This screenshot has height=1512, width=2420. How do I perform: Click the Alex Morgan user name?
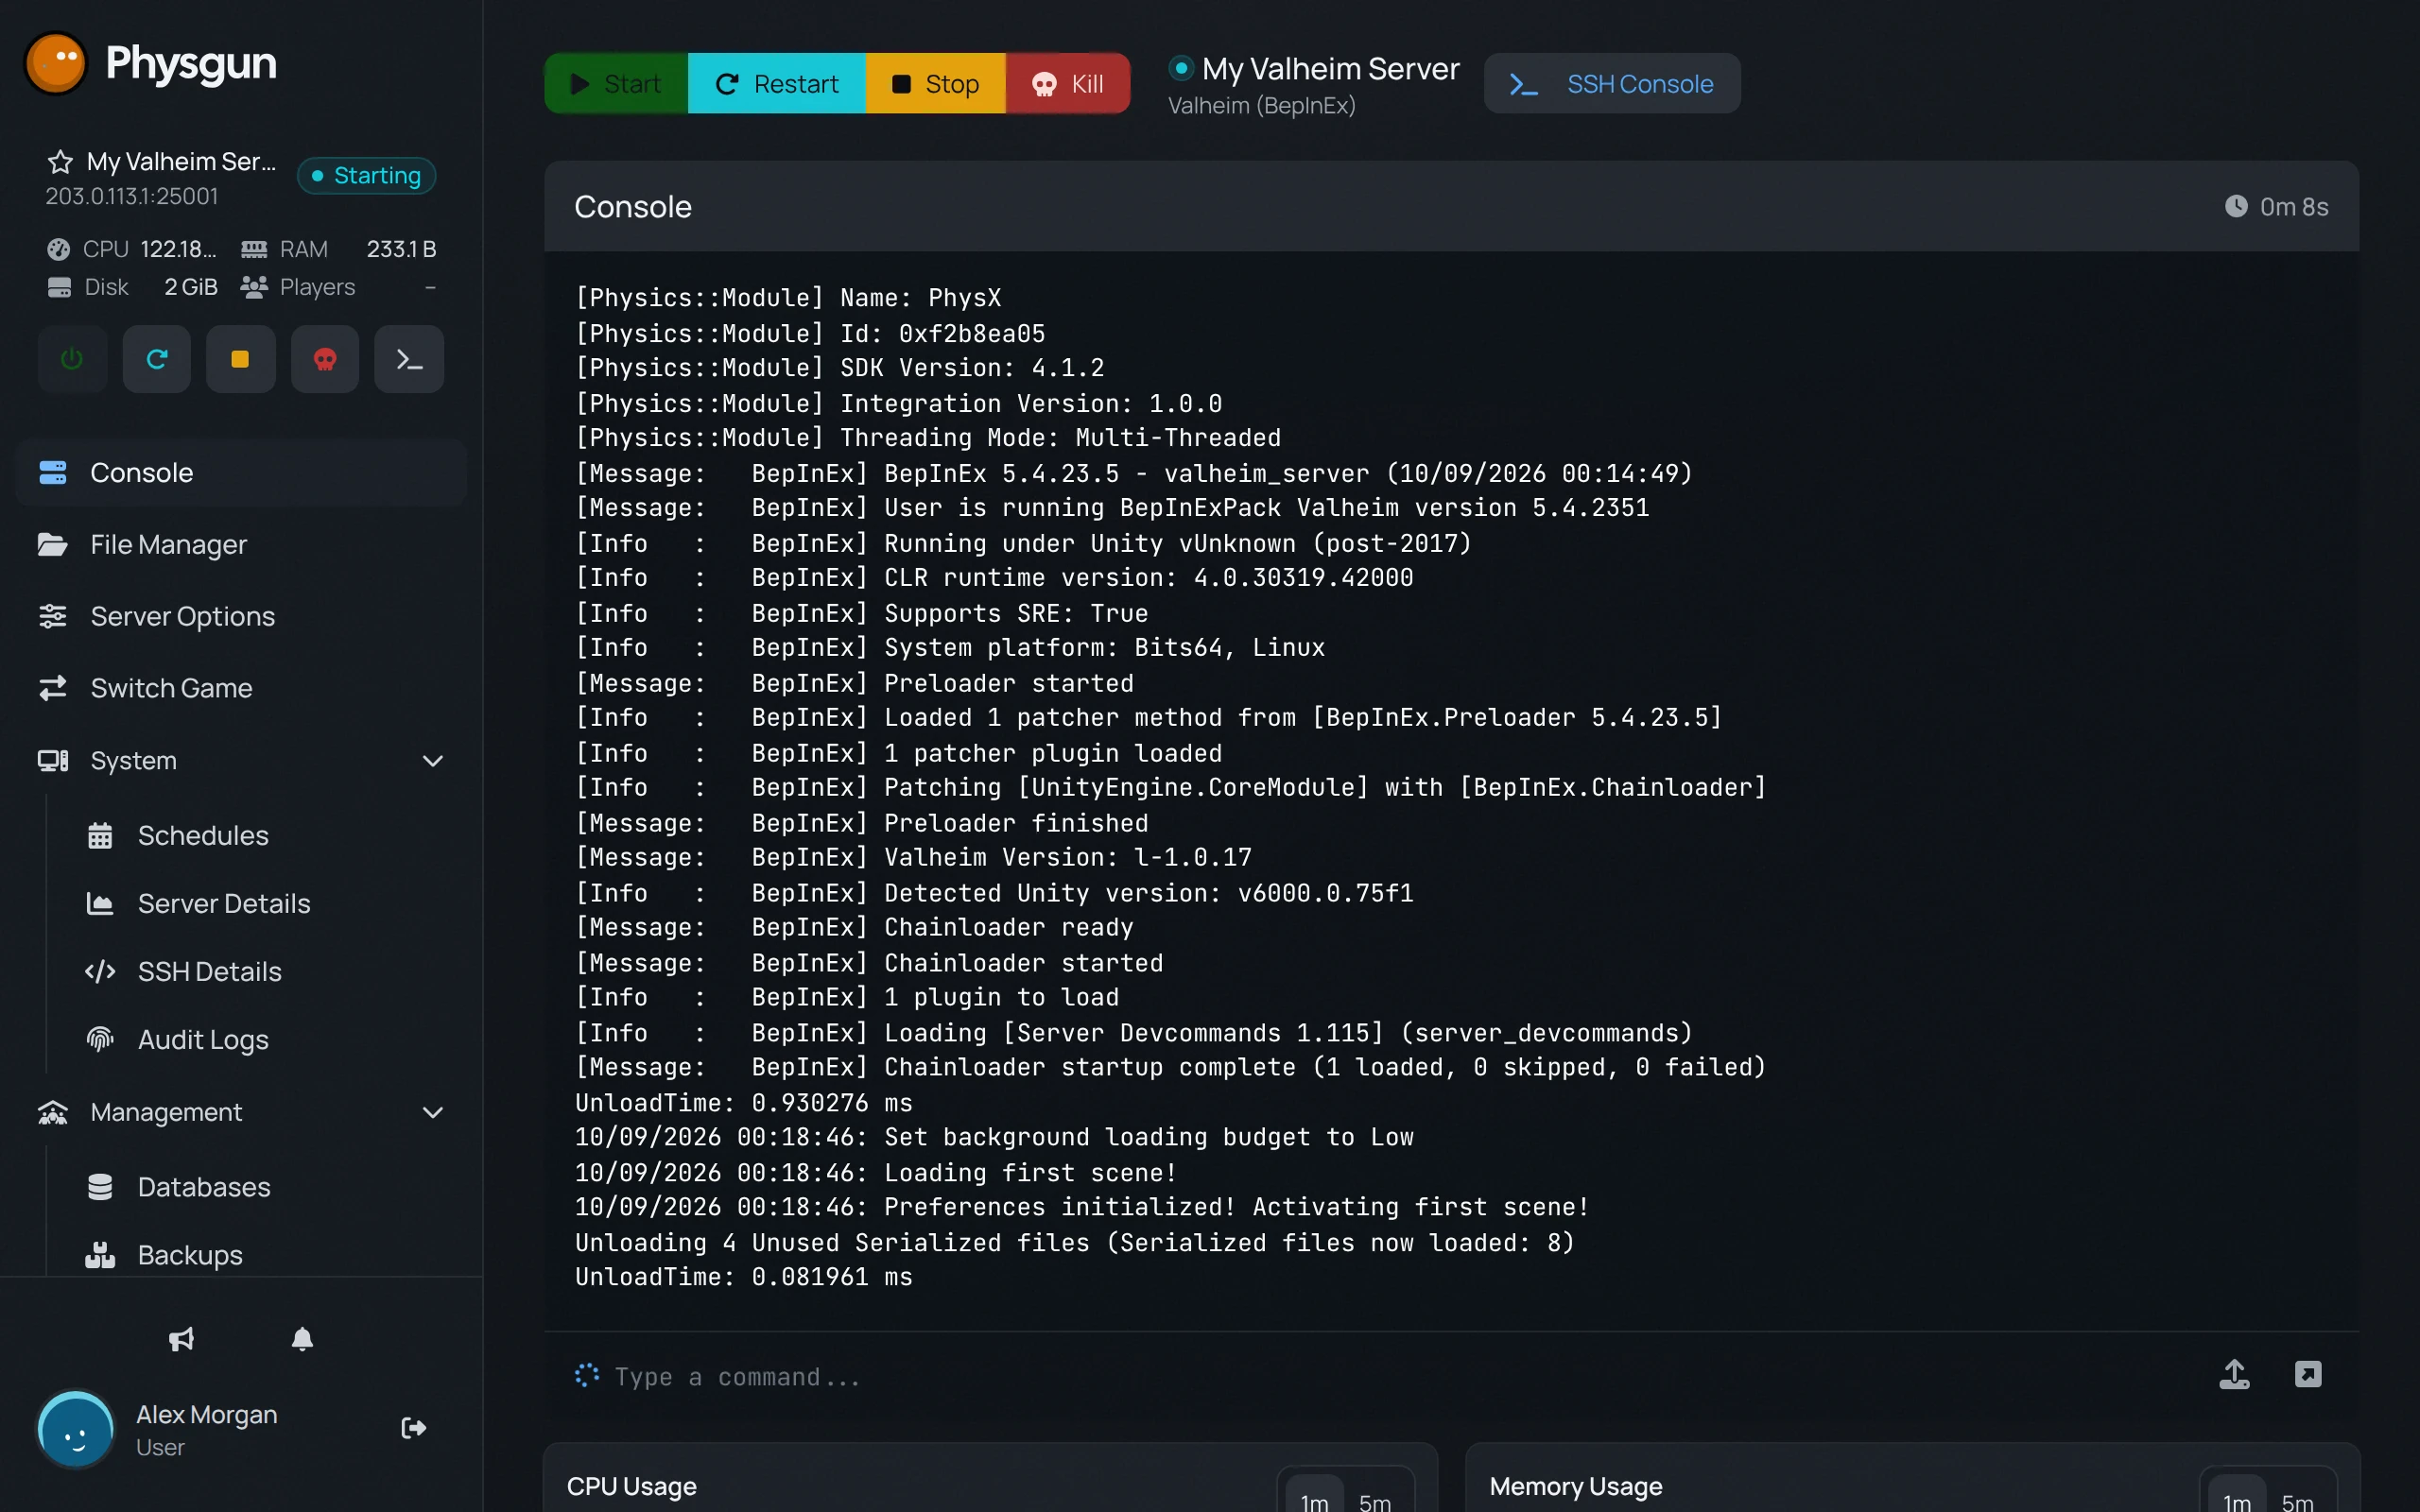[x=206, y=1414]
